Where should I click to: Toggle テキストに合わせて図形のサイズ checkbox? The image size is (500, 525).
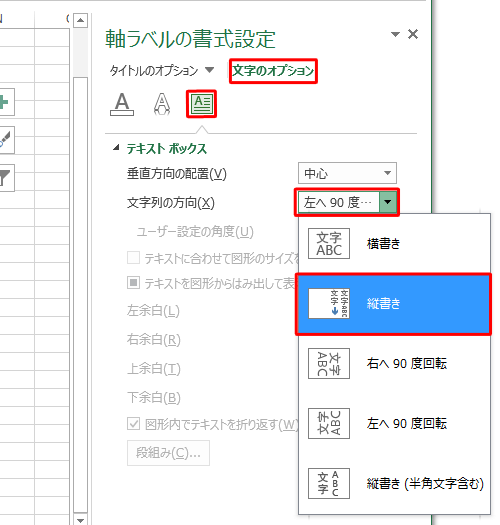[x=133, y=258]
